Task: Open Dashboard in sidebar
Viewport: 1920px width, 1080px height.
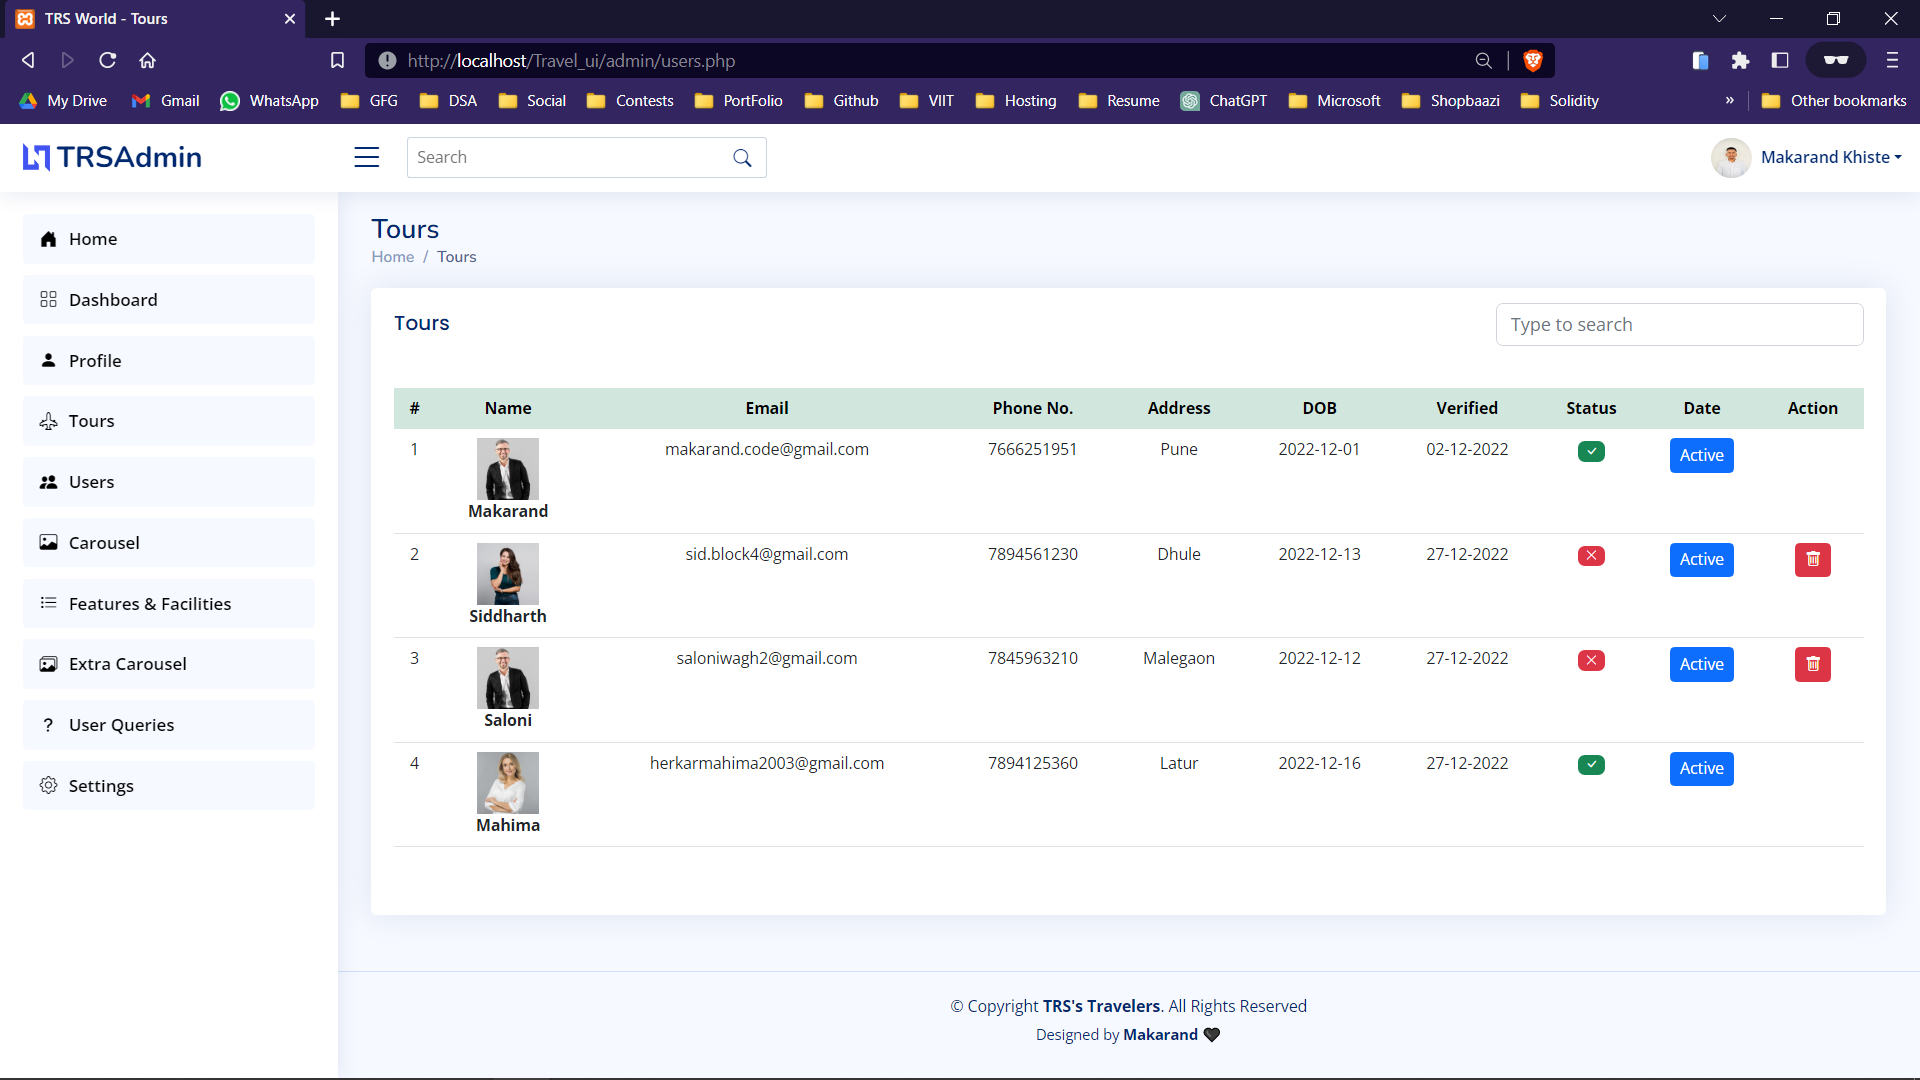Action: (169, 300)
